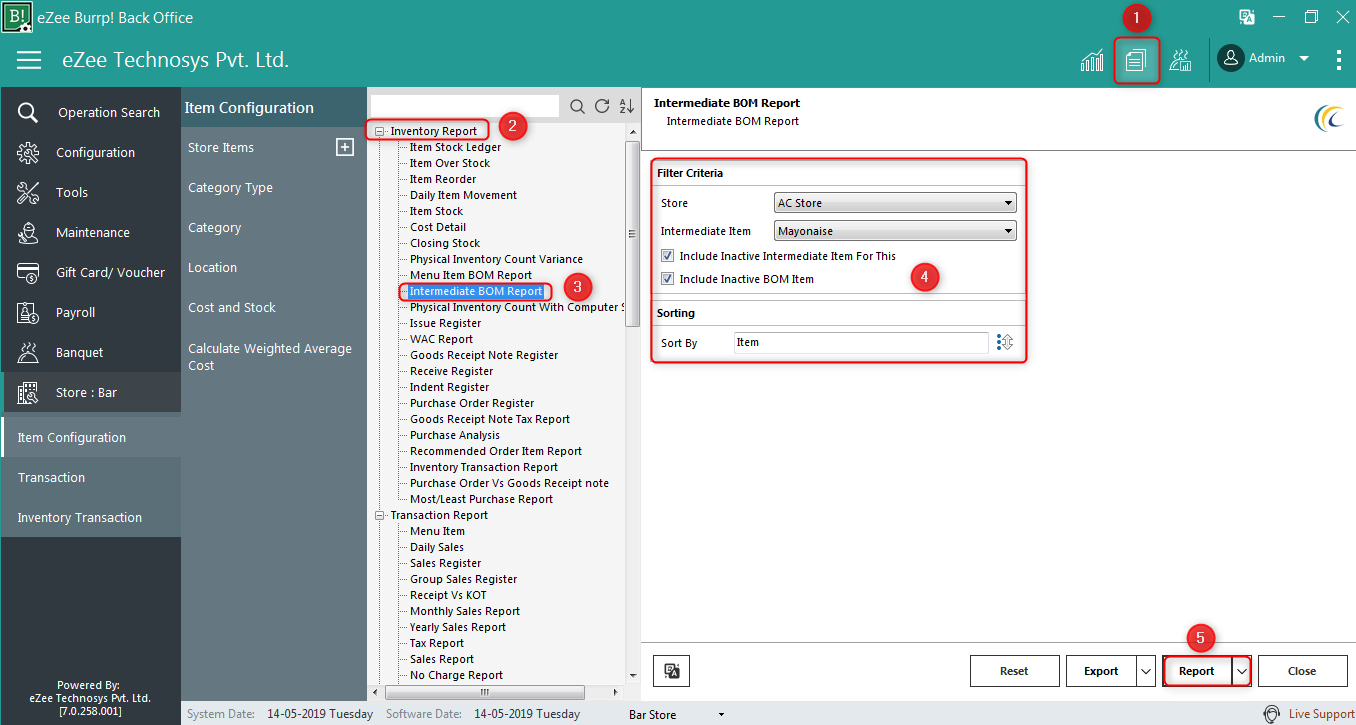Toggle Include Inactive BOM Item checkbox
The width and height of the screenshot is (1356, 725).
(668, 279)
